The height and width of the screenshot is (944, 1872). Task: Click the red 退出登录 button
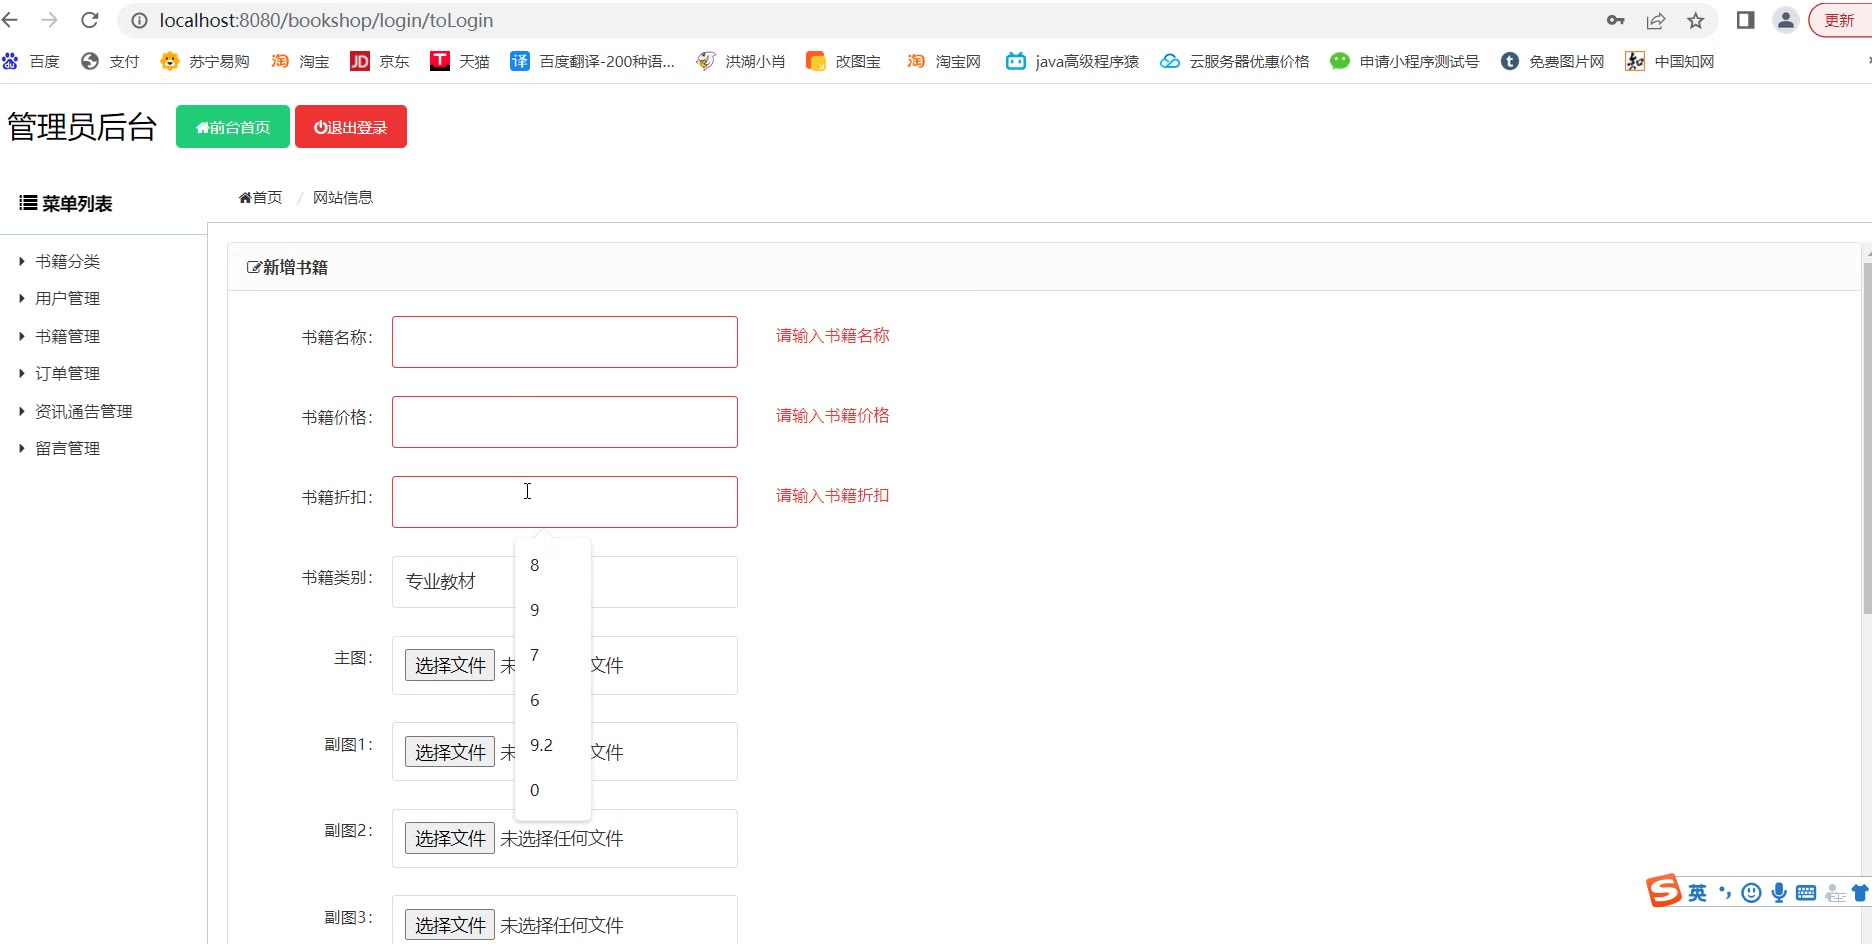coord(351,127)
